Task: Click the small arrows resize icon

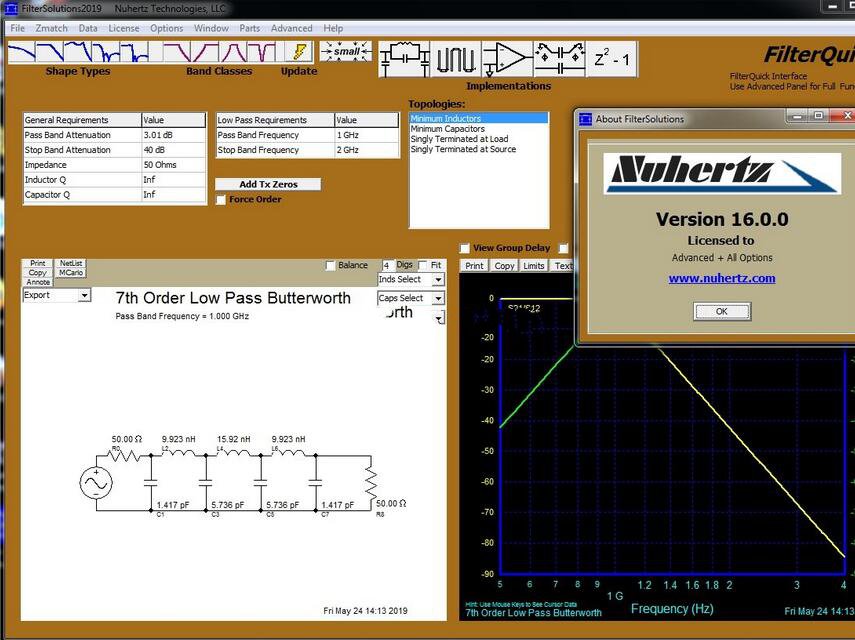Action: coord(345,50)
